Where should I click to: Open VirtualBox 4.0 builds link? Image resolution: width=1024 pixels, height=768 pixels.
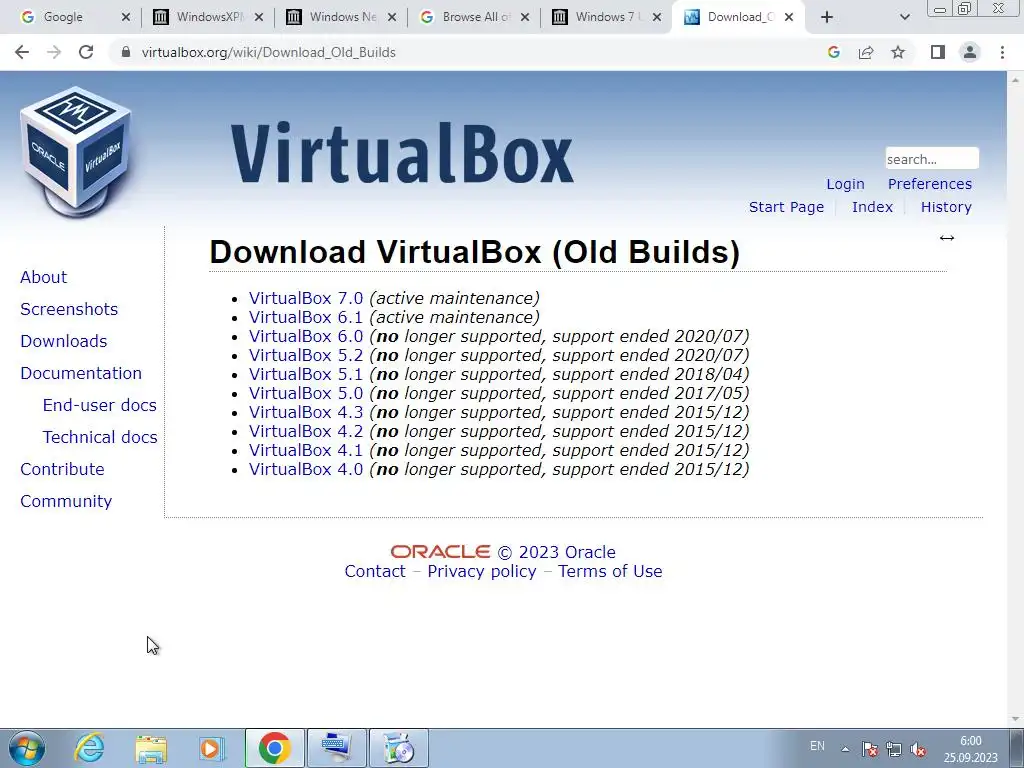(306, 470)
